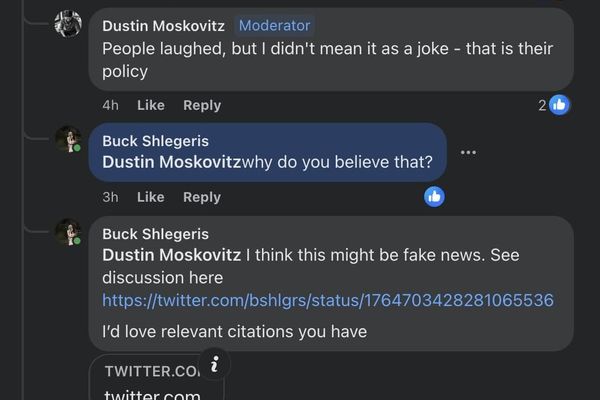Screen dimensions: 600x400
Task: Click the 3h timestamp on Buck's comment
Action: [x=110, y=197]
